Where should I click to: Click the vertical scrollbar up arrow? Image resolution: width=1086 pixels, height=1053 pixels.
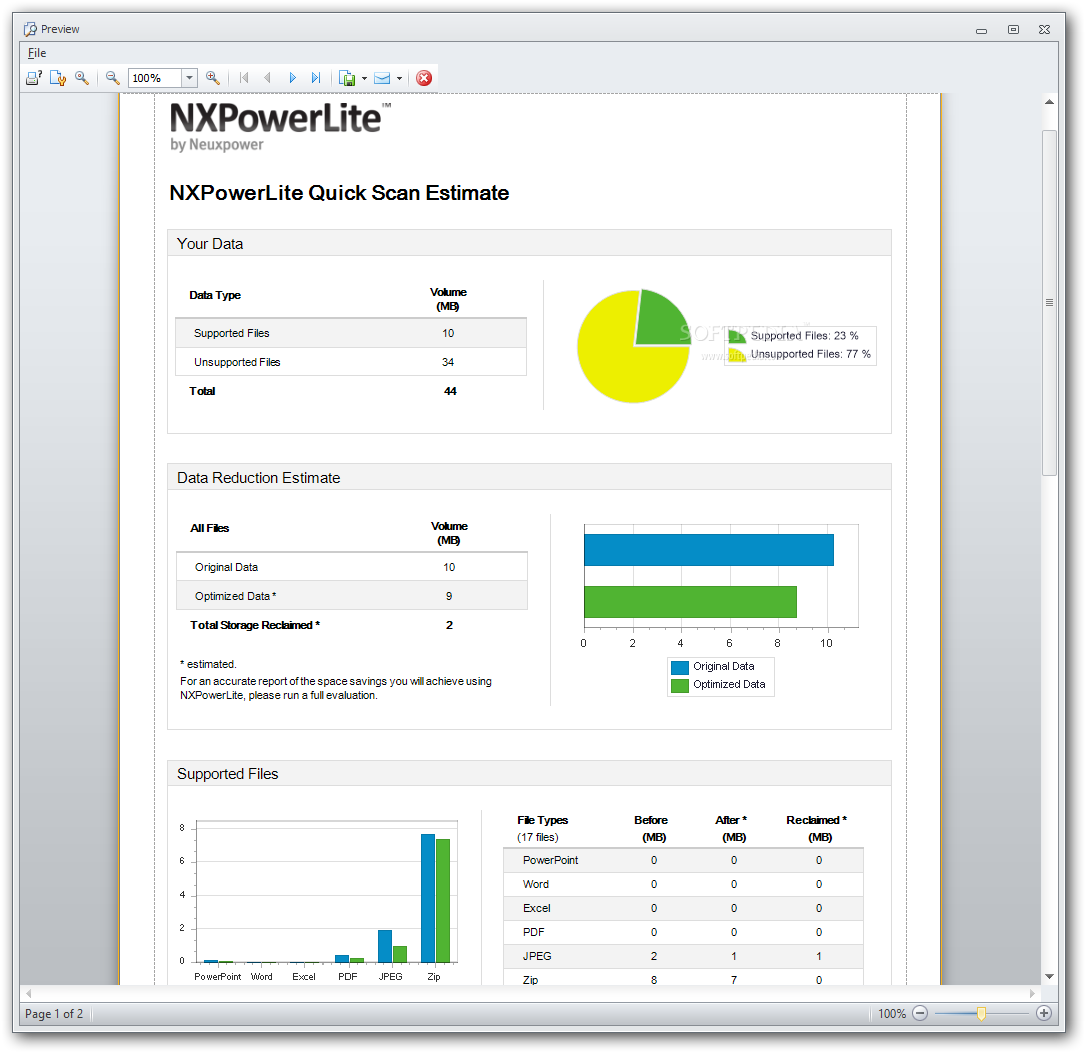[x=1049, y=102]
